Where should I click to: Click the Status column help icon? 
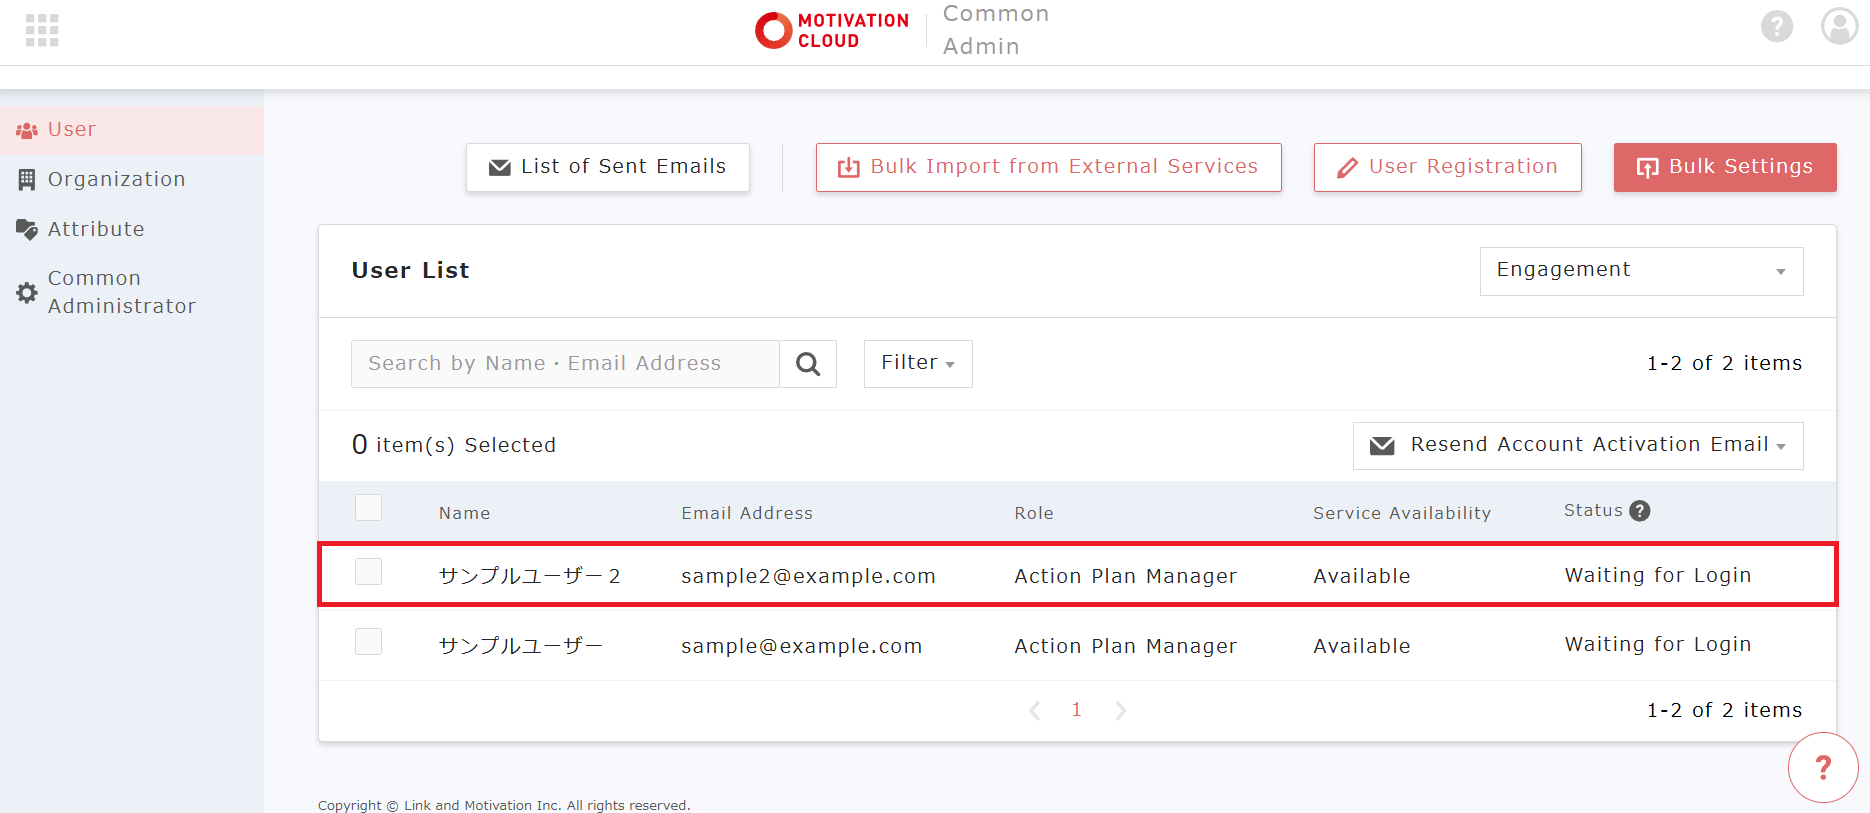pyautogui.click(x=1639, y=511)
